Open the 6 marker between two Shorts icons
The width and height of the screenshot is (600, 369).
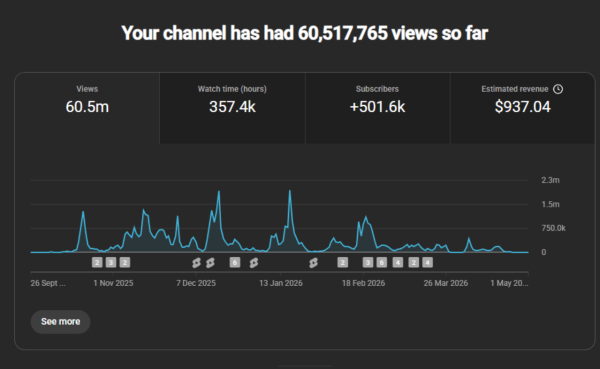[235, 263]
